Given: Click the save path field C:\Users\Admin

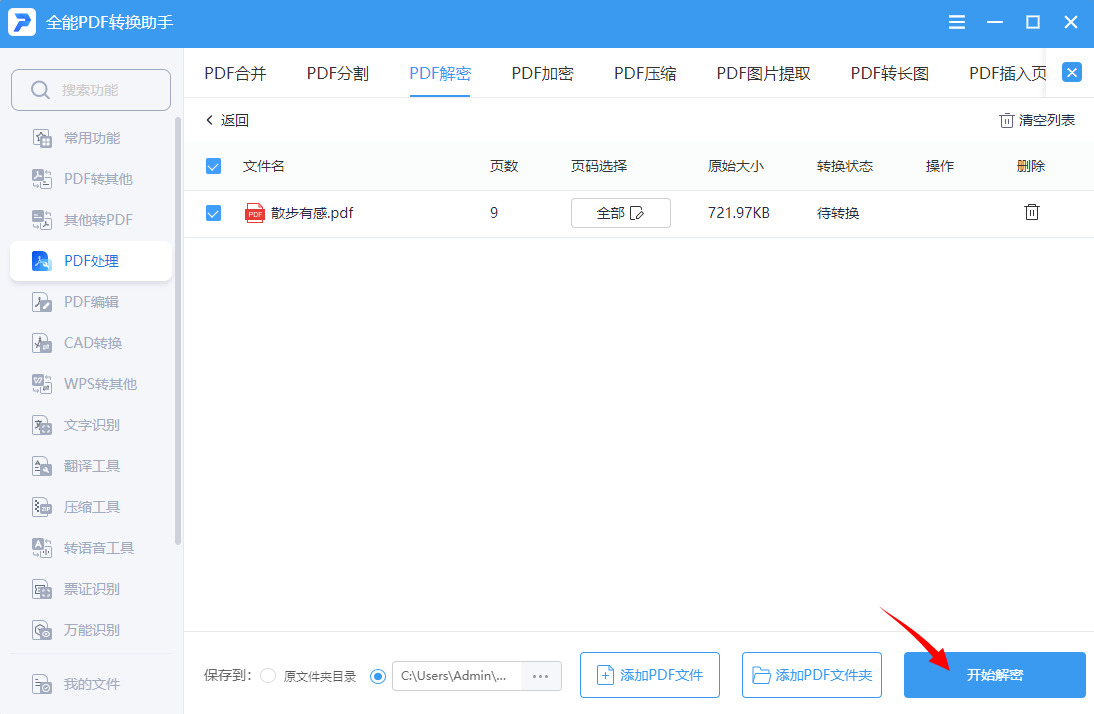Looking at the screenshot, I should pos(457,676).
